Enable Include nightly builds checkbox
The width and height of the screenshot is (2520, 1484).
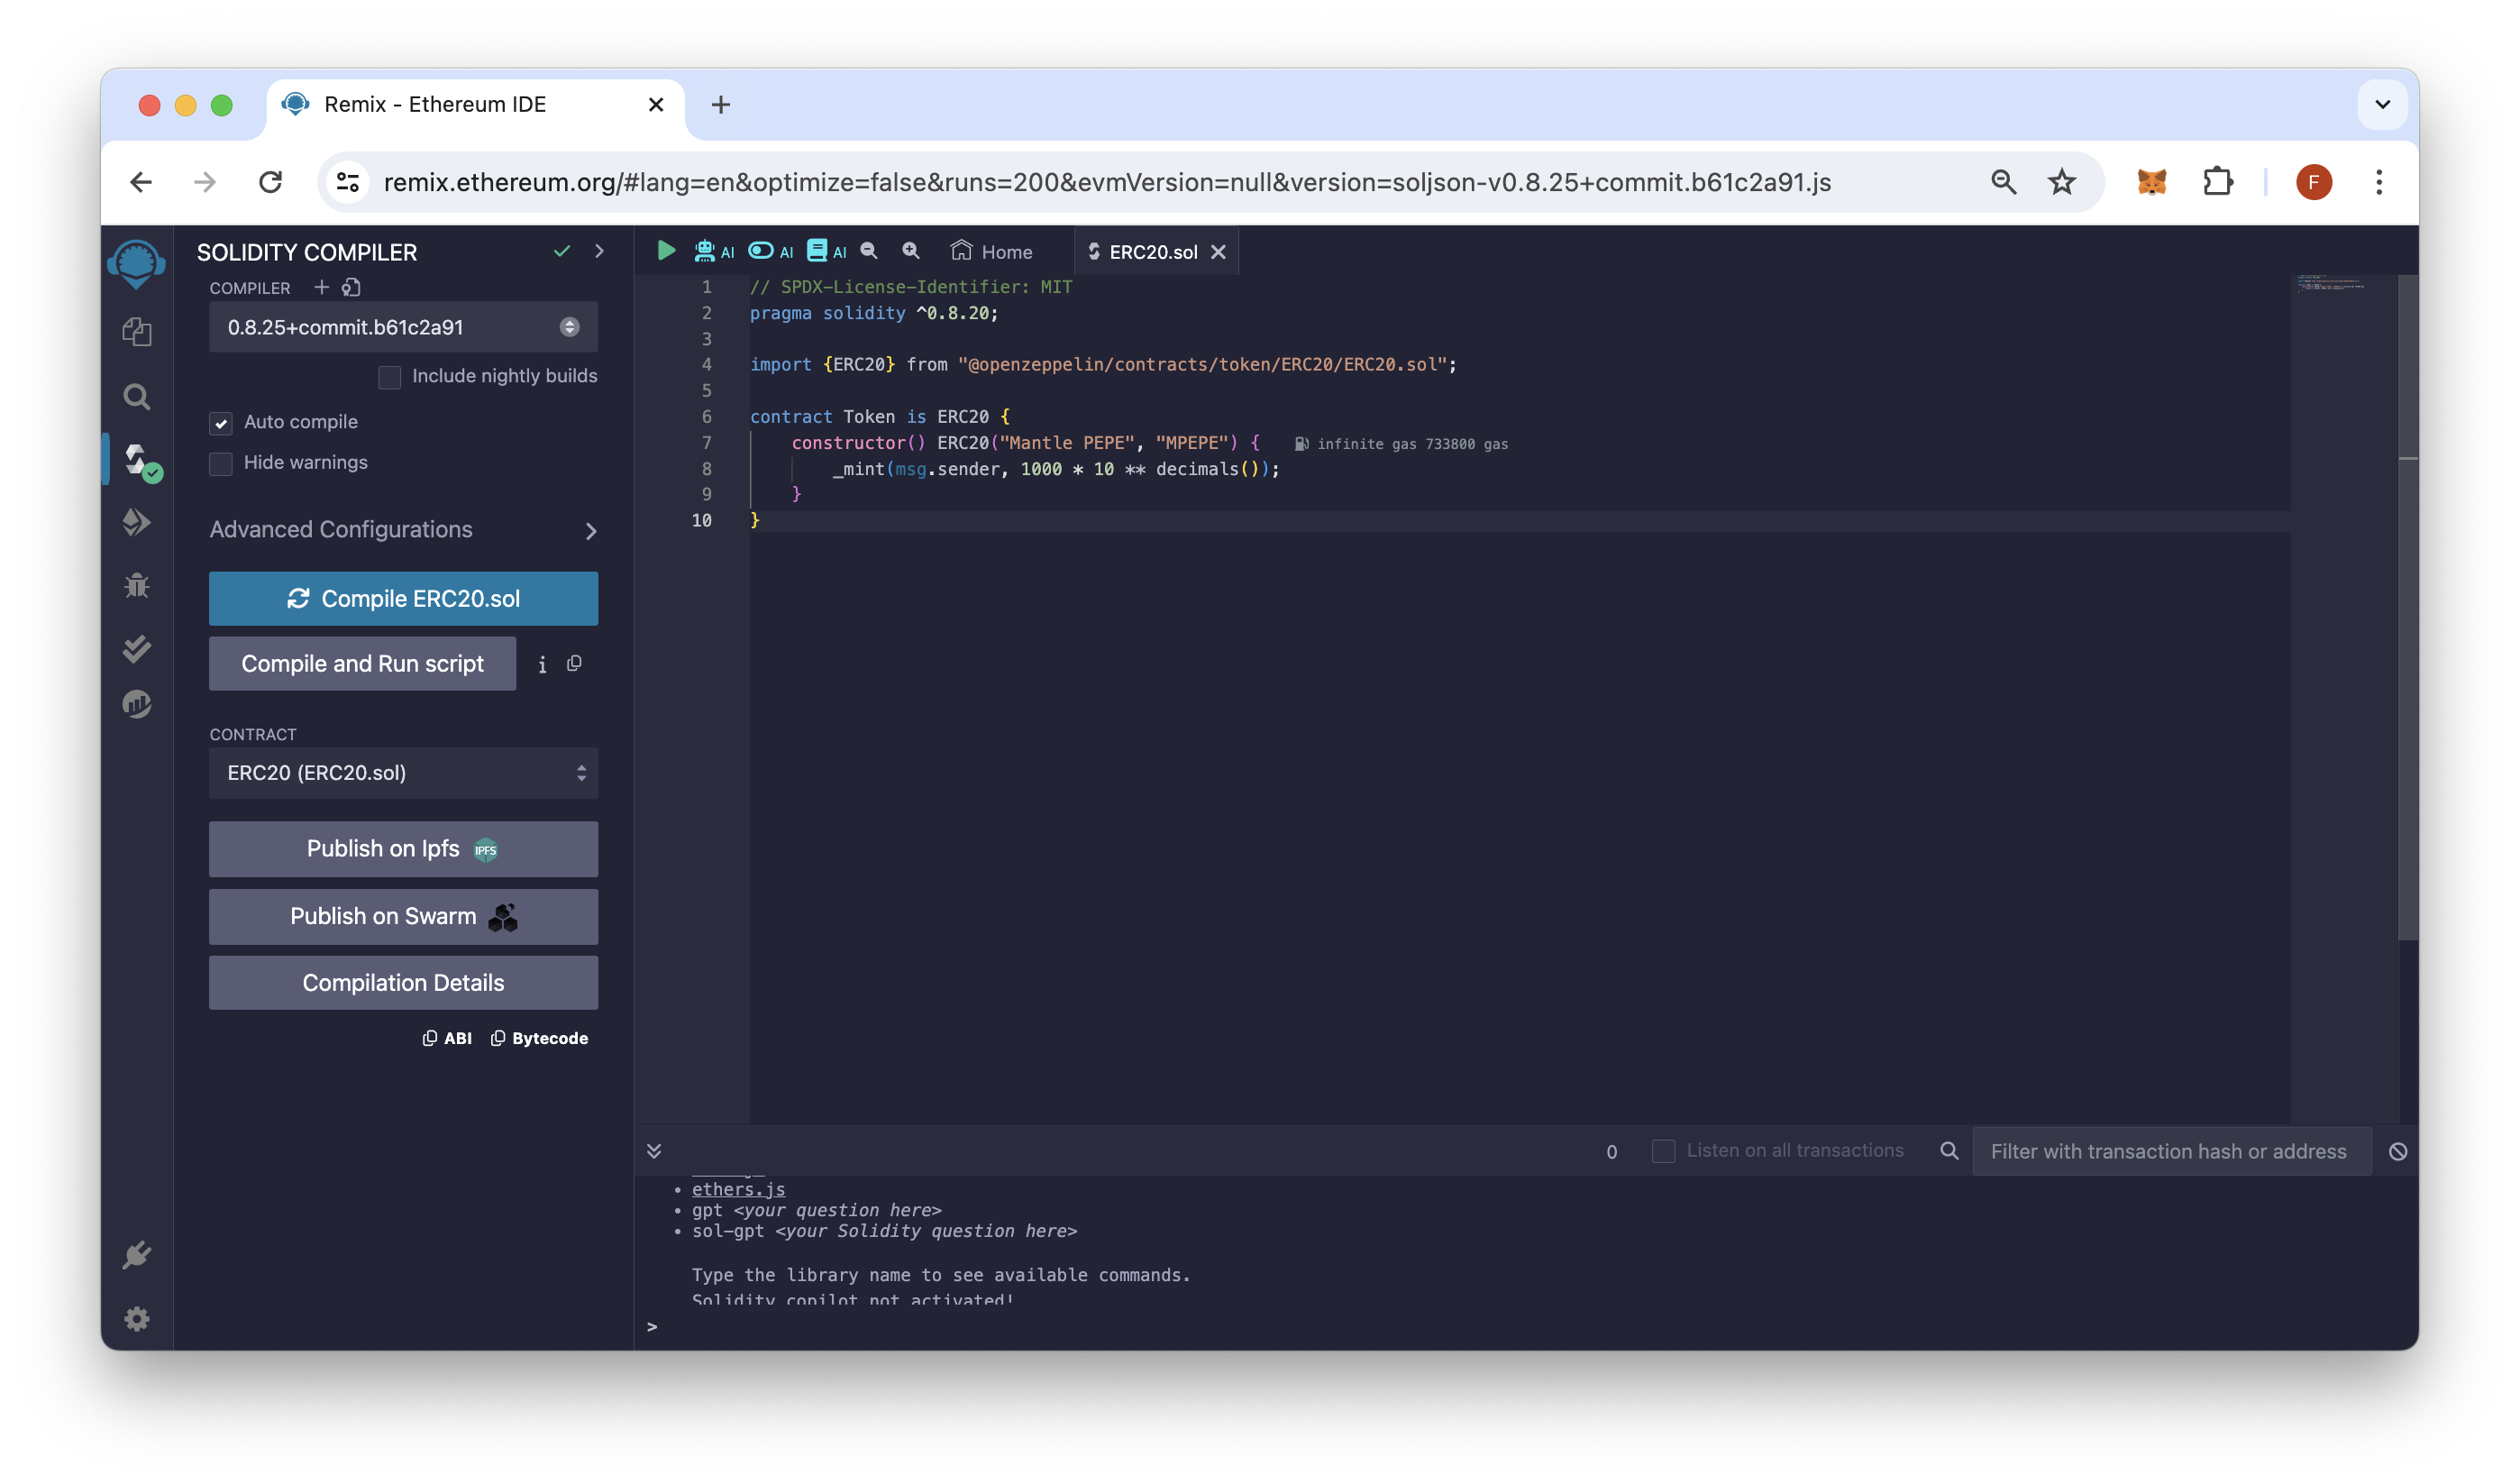[390, 377]
